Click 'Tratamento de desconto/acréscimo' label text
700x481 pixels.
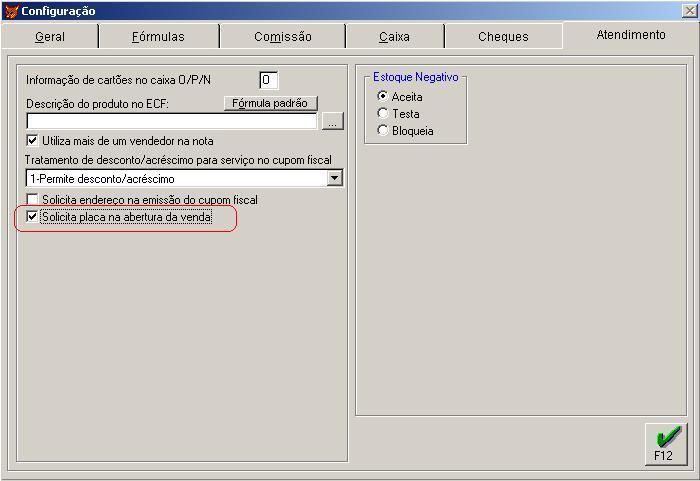[x=178, y=160]
